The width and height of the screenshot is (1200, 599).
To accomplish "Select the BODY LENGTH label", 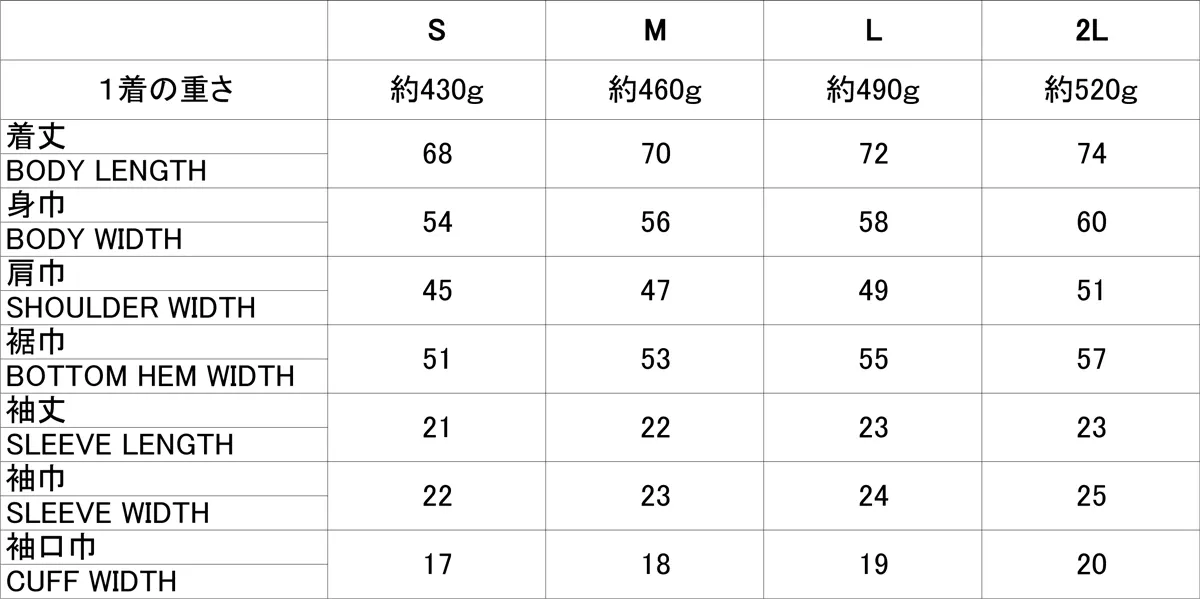I will pos(107,171).
